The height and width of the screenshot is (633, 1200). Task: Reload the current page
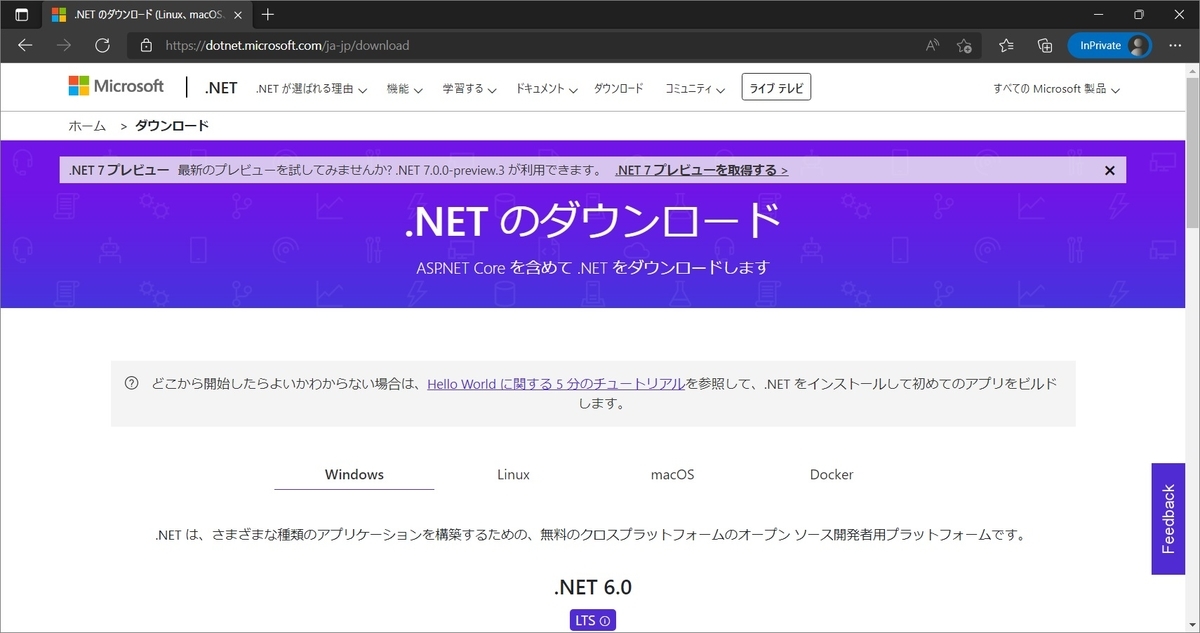[x=102, y=45]
